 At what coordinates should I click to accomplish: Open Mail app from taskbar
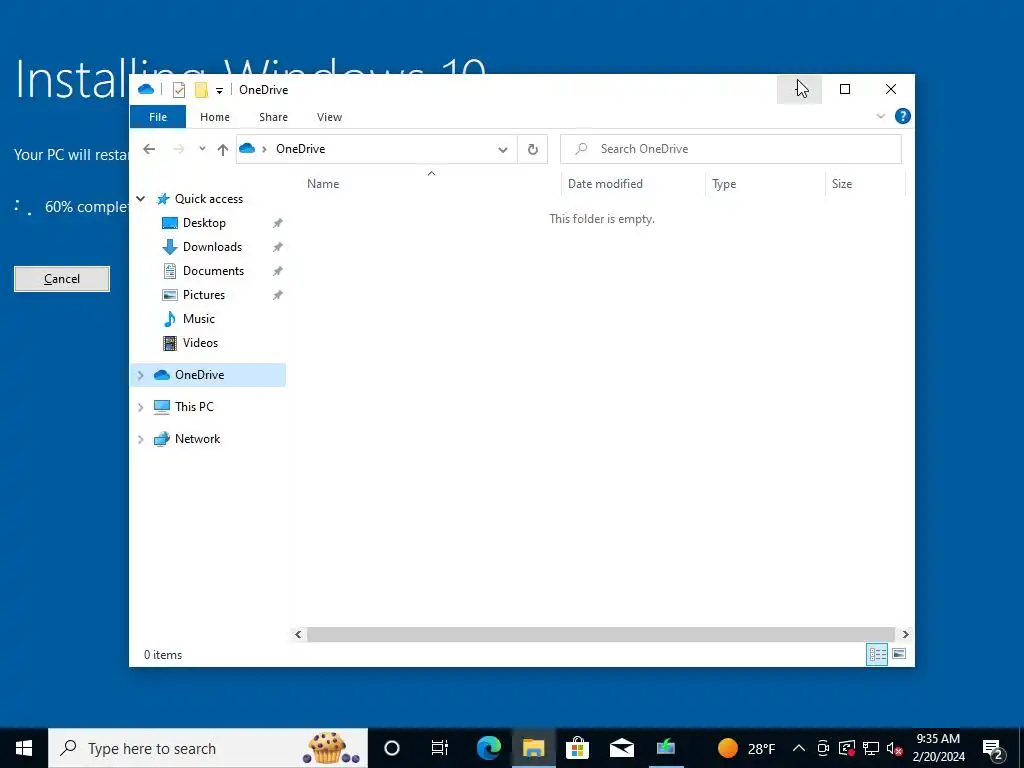click(622, 748)
